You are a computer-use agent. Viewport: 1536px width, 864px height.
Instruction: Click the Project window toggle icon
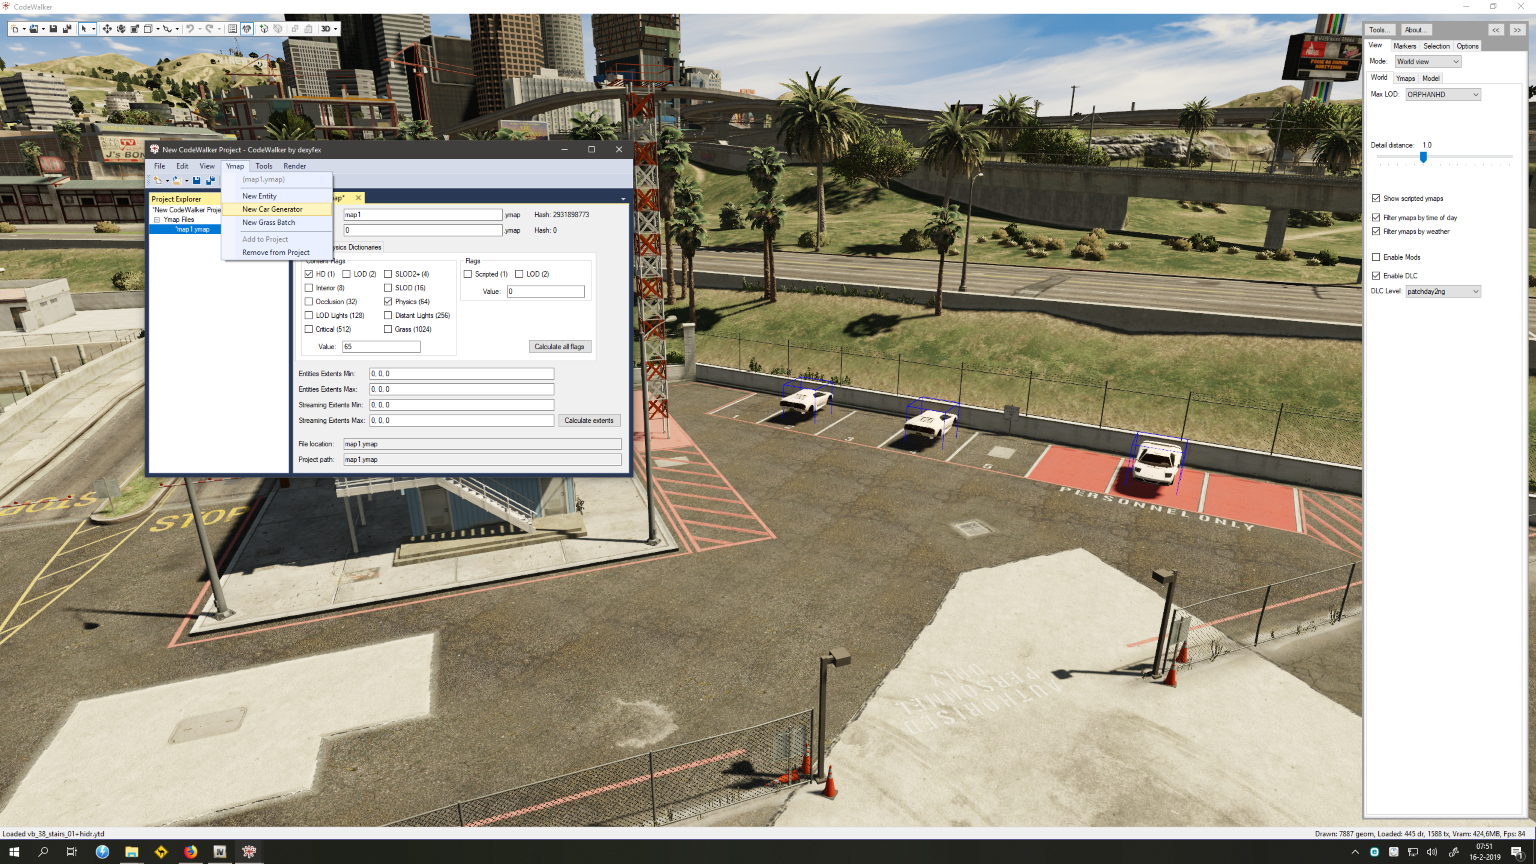point(247,29)
